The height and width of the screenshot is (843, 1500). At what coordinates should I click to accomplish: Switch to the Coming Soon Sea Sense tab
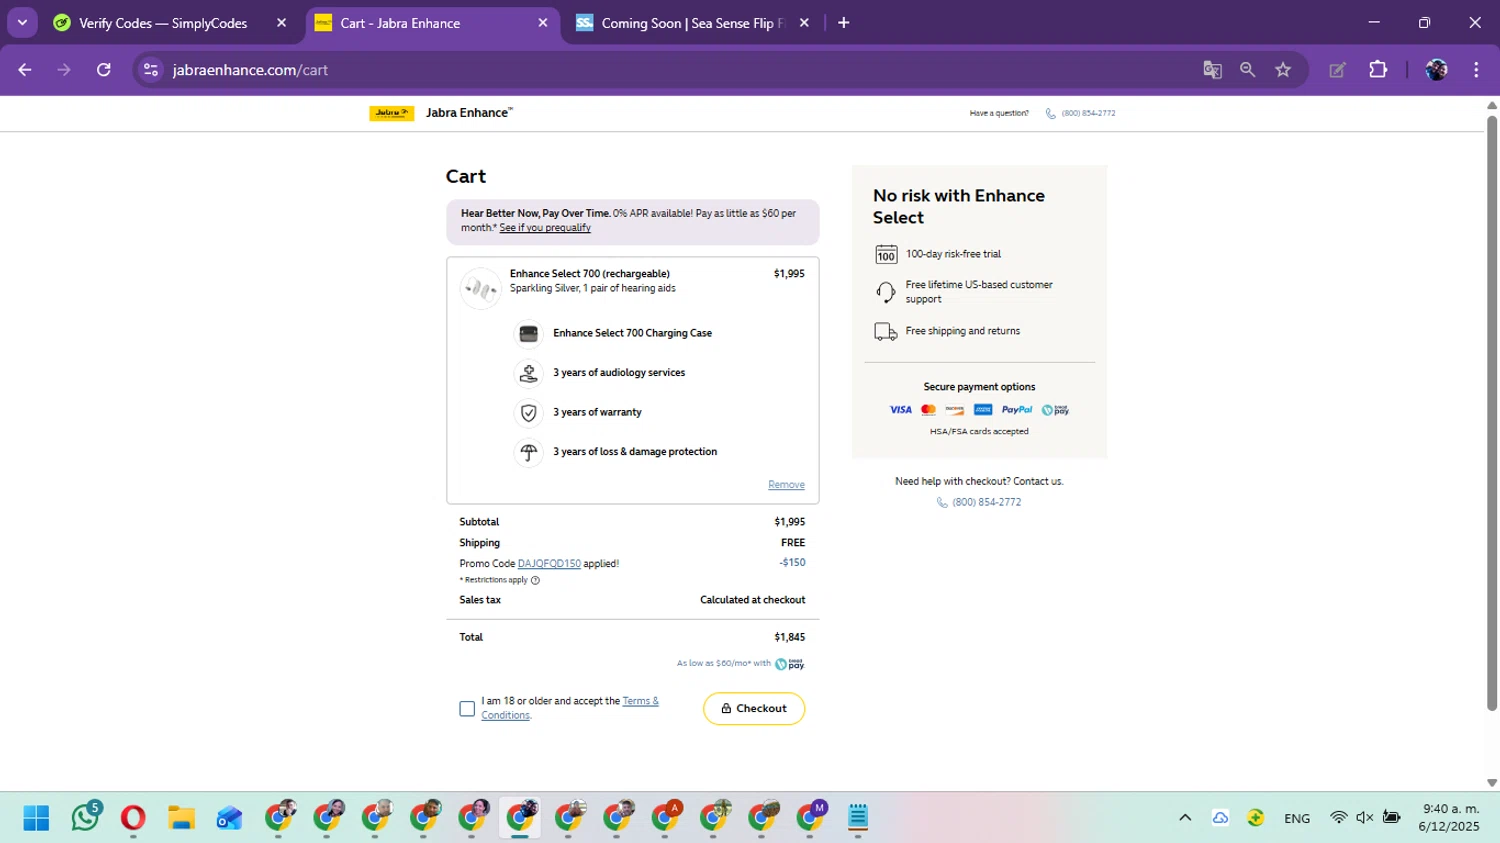tap(694, 23)
